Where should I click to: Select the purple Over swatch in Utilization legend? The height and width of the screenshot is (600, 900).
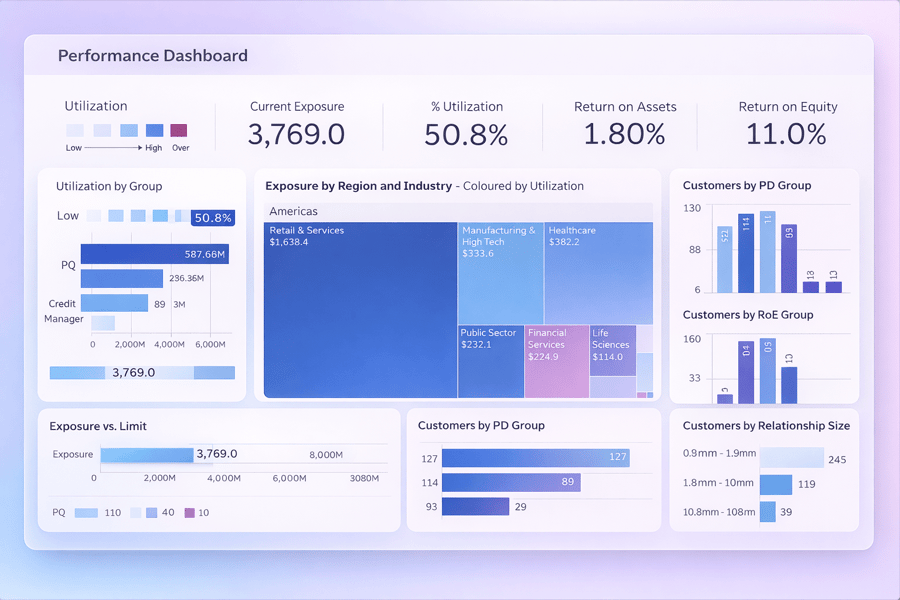click(179, 130)
